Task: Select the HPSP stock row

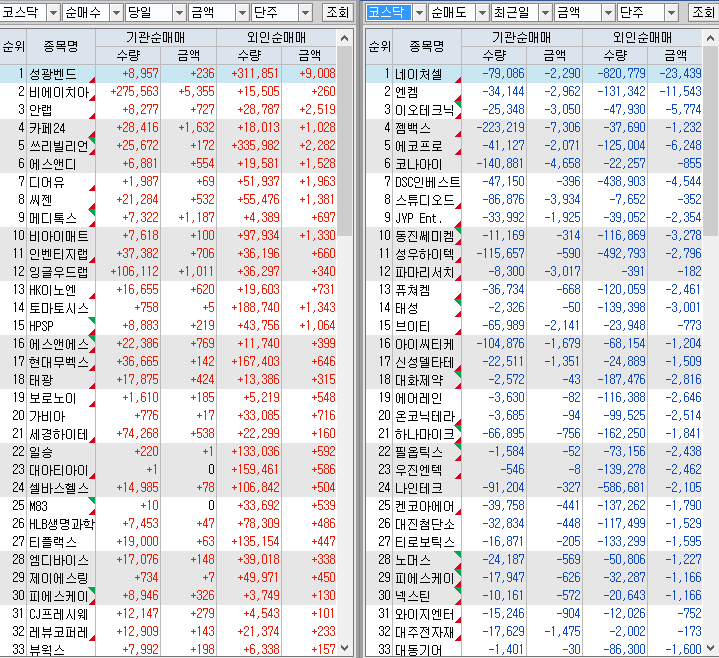Action: tap(168, 326)
